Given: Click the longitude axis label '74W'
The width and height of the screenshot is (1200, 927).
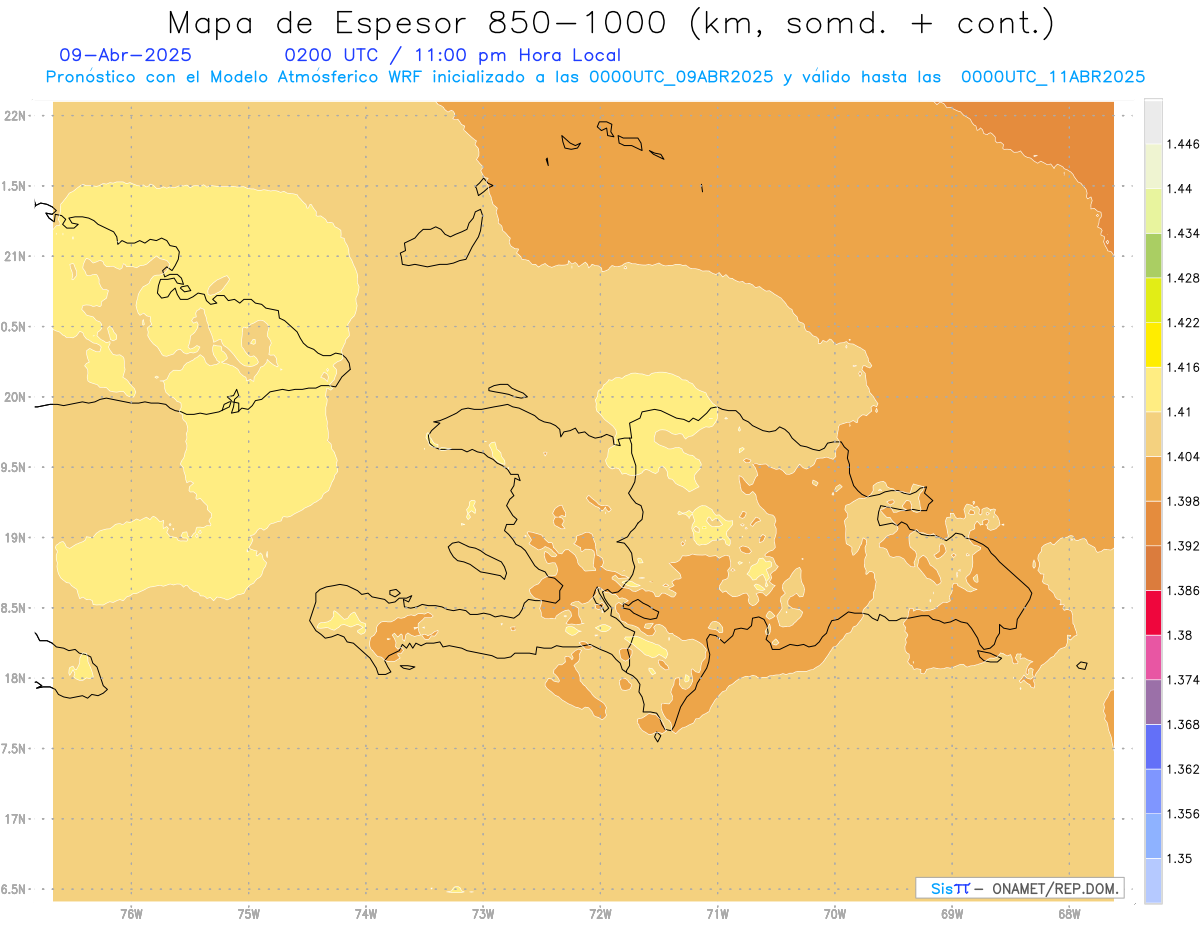Looking at the screenshot, I should click(366, 913).
